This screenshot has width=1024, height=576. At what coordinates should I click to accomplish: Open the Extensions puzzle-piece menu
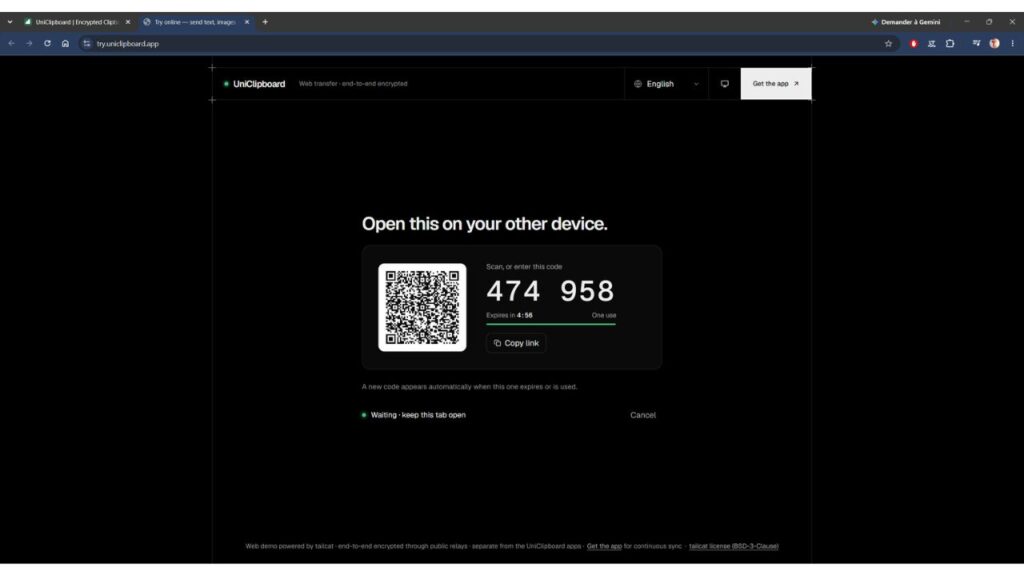click(950, 44)
